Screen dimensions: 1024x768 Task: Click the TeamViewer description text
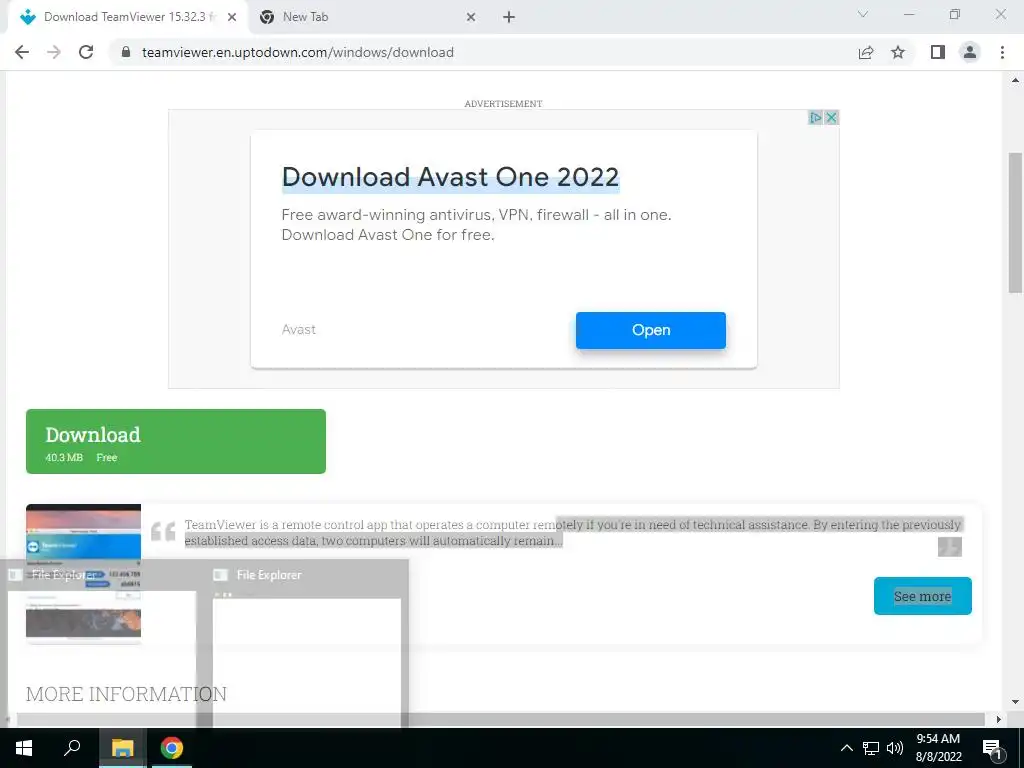click(x=573, y=533)
